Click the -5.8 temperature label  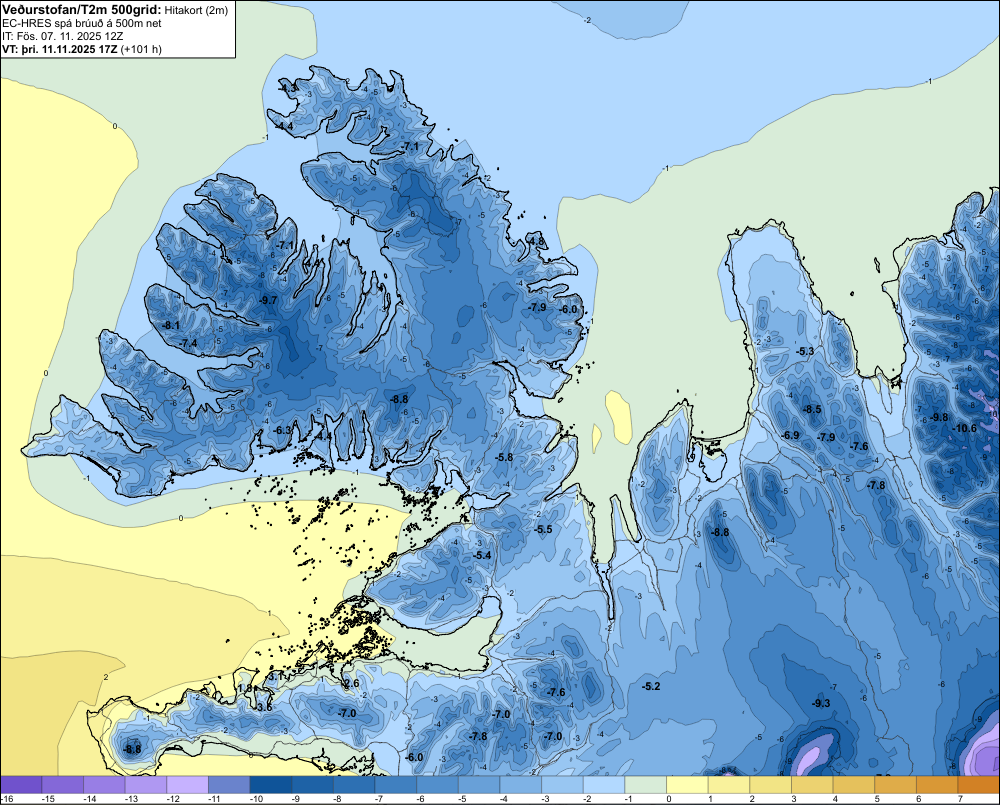(504, 457)
